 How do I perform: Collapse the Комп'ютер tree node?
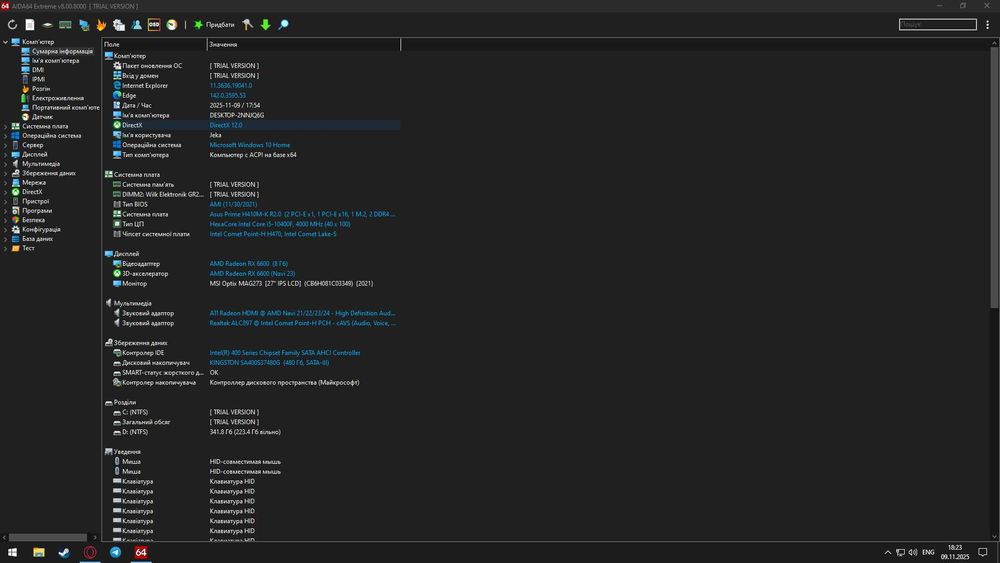click(6, 42)
